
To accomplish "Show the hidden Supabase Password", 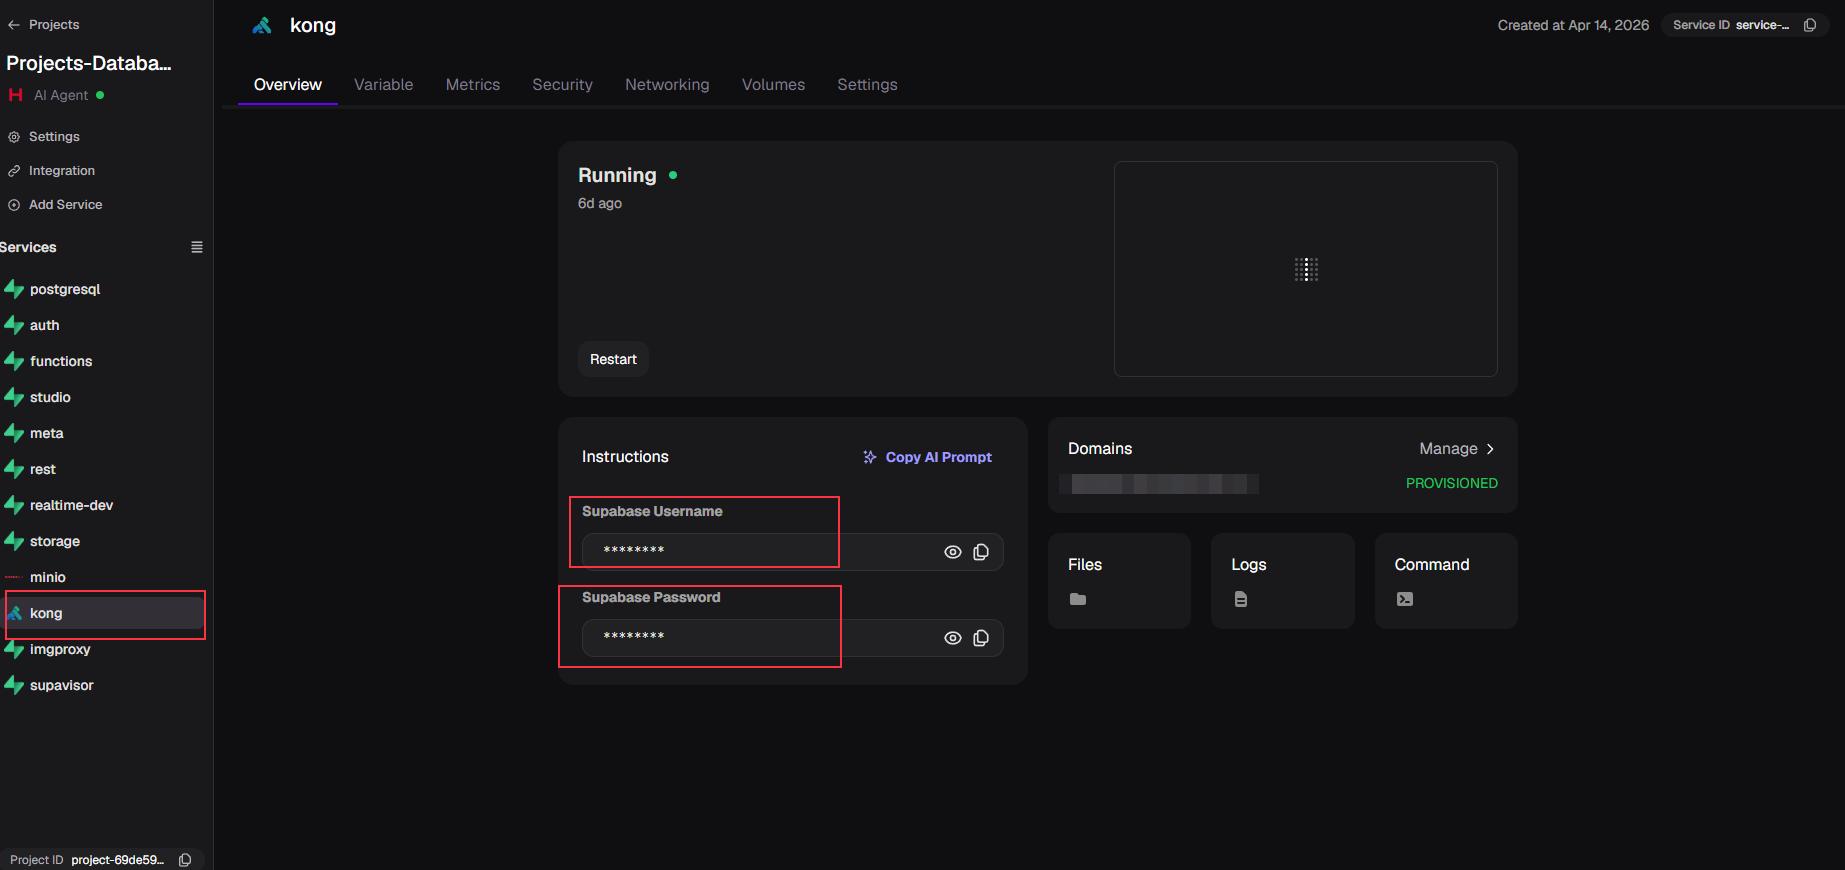I will pos(953,638).
